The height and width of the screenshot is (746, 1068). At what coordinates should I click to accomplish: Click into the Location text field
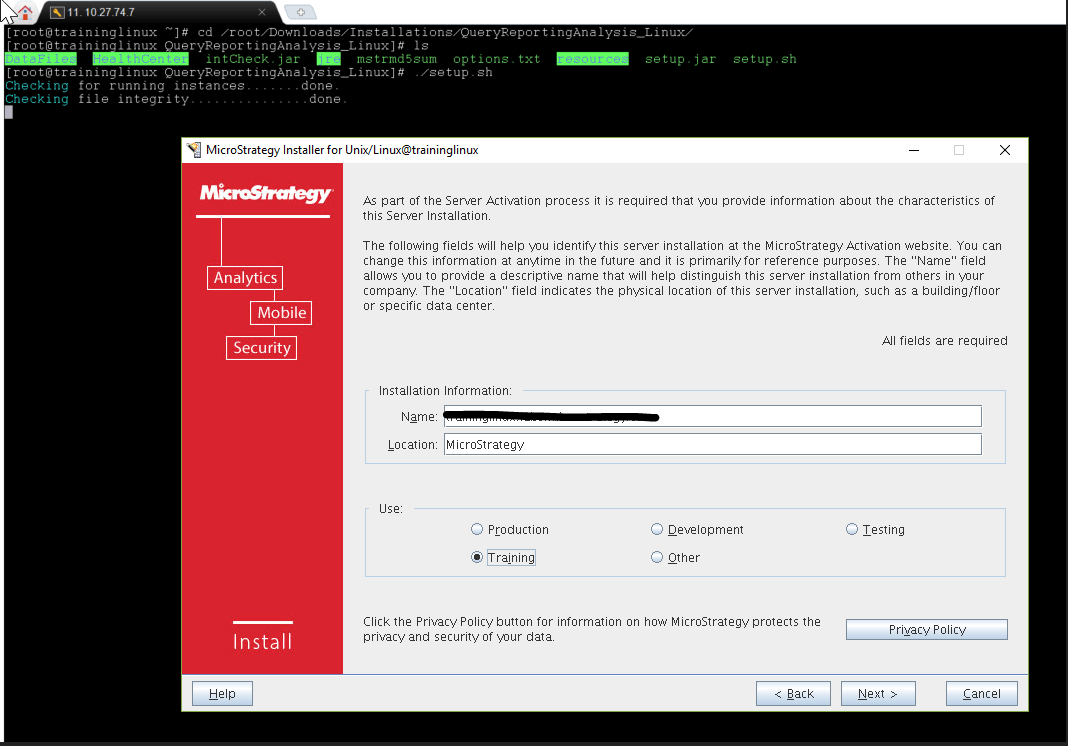point(712,444)
